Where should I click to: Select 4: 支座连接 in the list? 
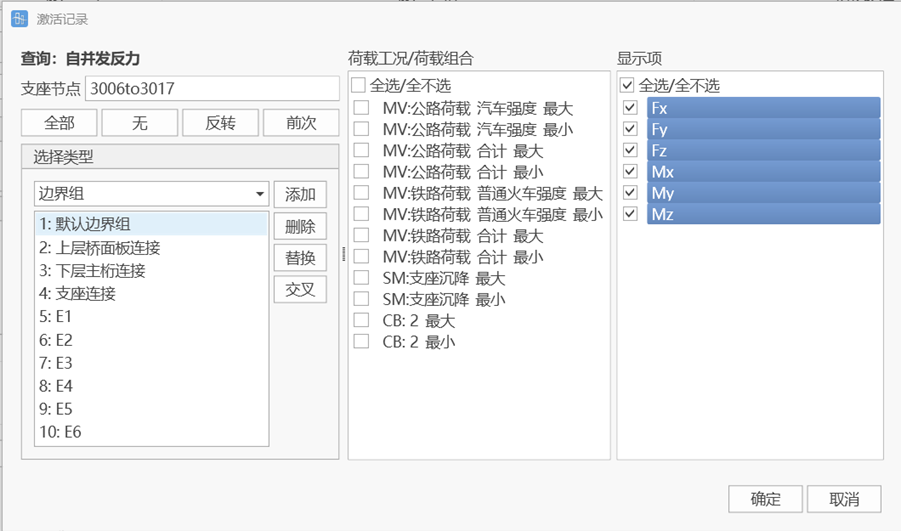[x=152, y=294]
